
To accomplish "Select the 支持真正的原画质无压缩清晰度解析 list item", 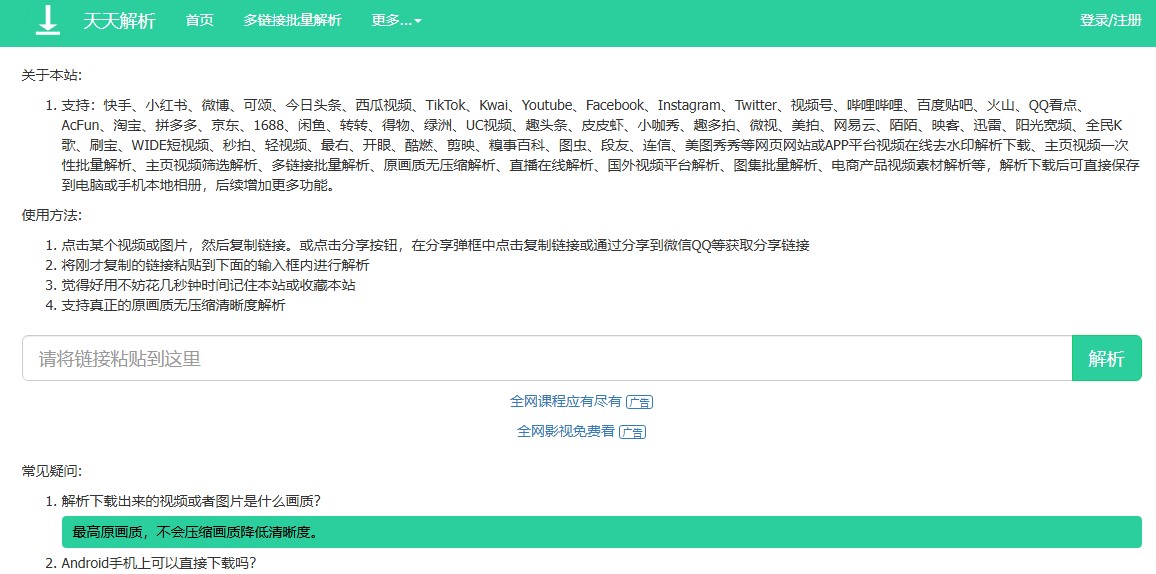I will (173, 305).
